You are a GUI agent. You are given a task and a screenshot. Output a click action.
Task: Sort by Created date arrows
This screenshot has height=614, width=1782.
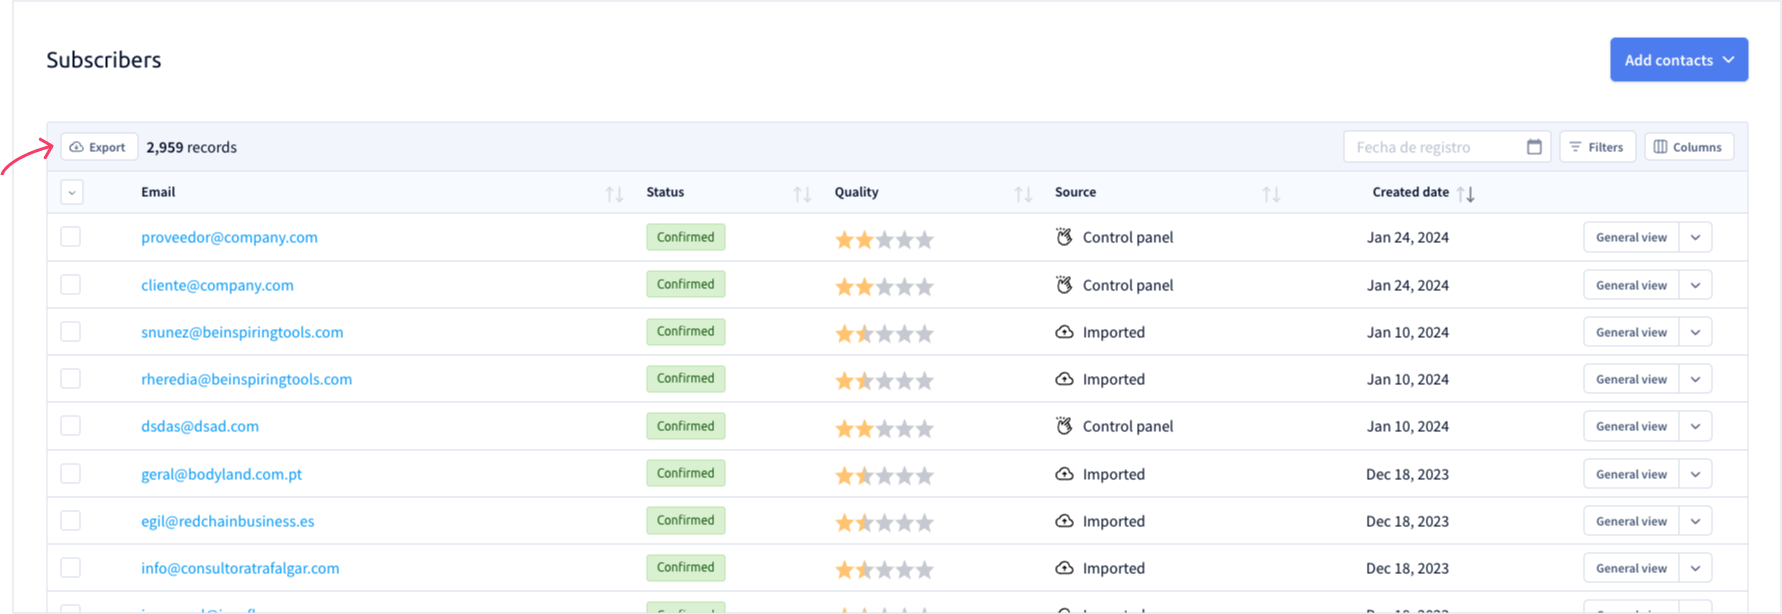pyautogui.click(x=1466, y=194)
